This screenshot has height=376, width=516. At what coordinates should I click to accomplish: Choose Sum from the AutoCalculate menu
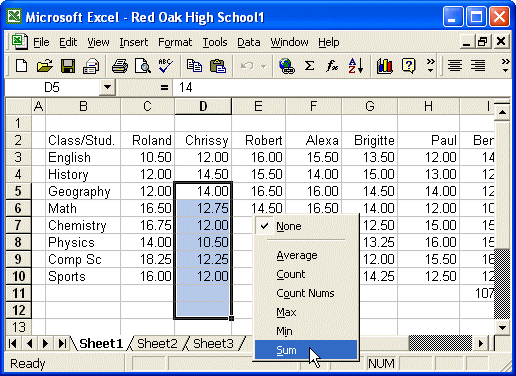pyautogui.click(x=306, y=350)
